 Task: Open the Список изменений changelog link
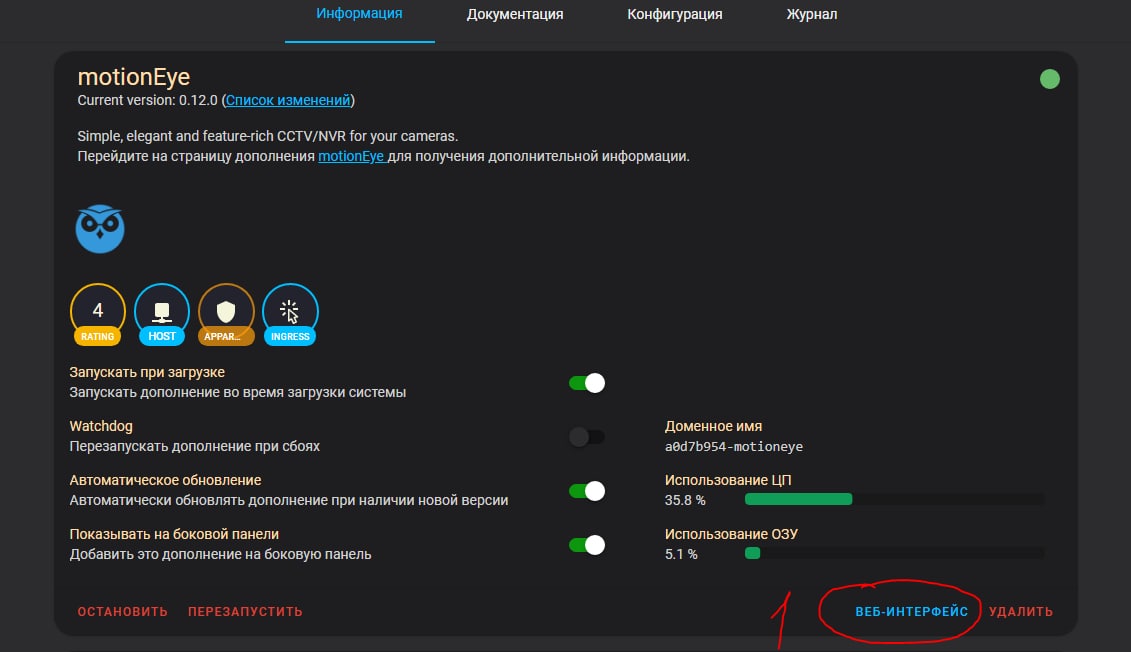288,100
